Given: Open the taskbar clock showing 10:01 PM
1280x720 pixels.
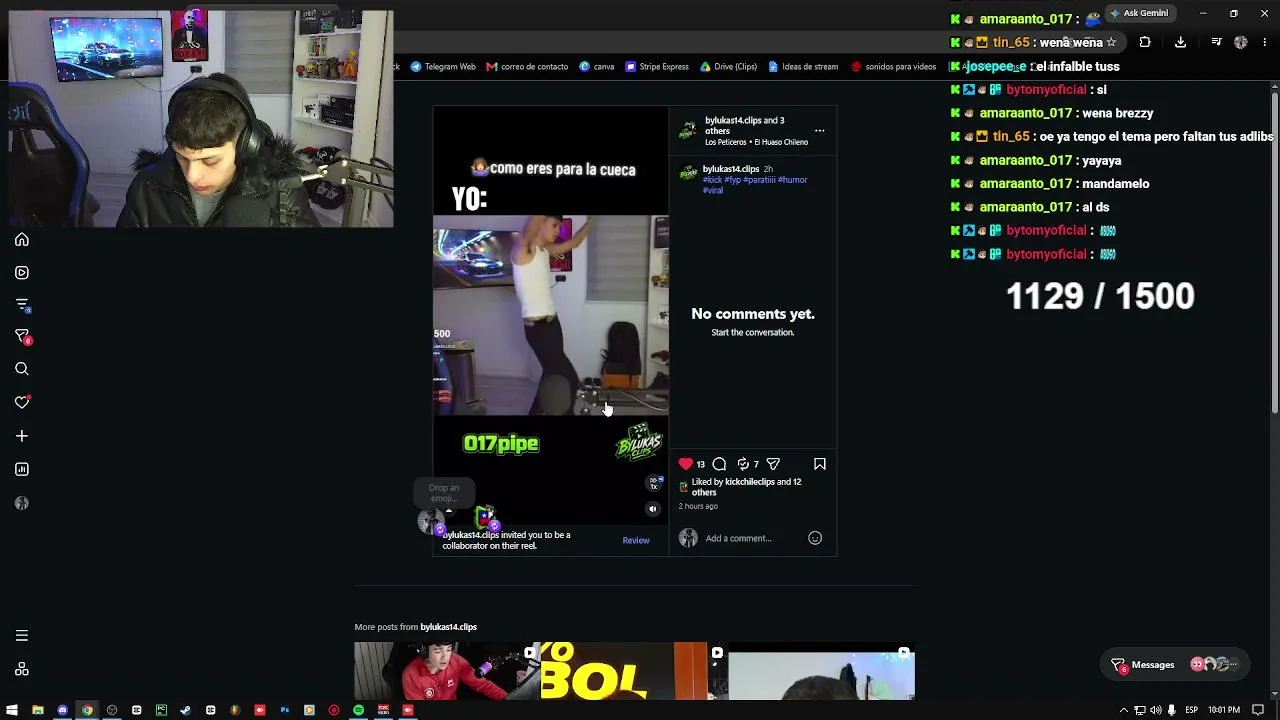Looking at the screenshot, I should 1224,710.
